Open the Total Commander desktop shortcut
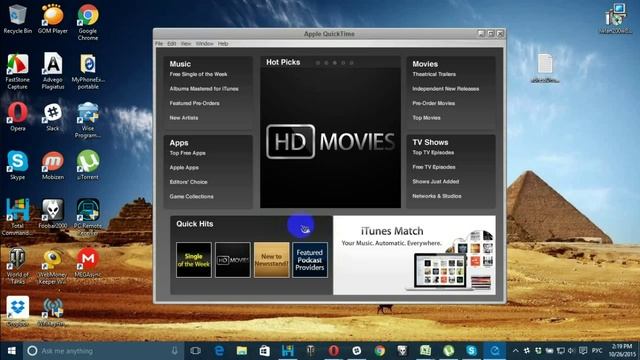The height and width of the screenshot is (360, 640). coord(18,217)
